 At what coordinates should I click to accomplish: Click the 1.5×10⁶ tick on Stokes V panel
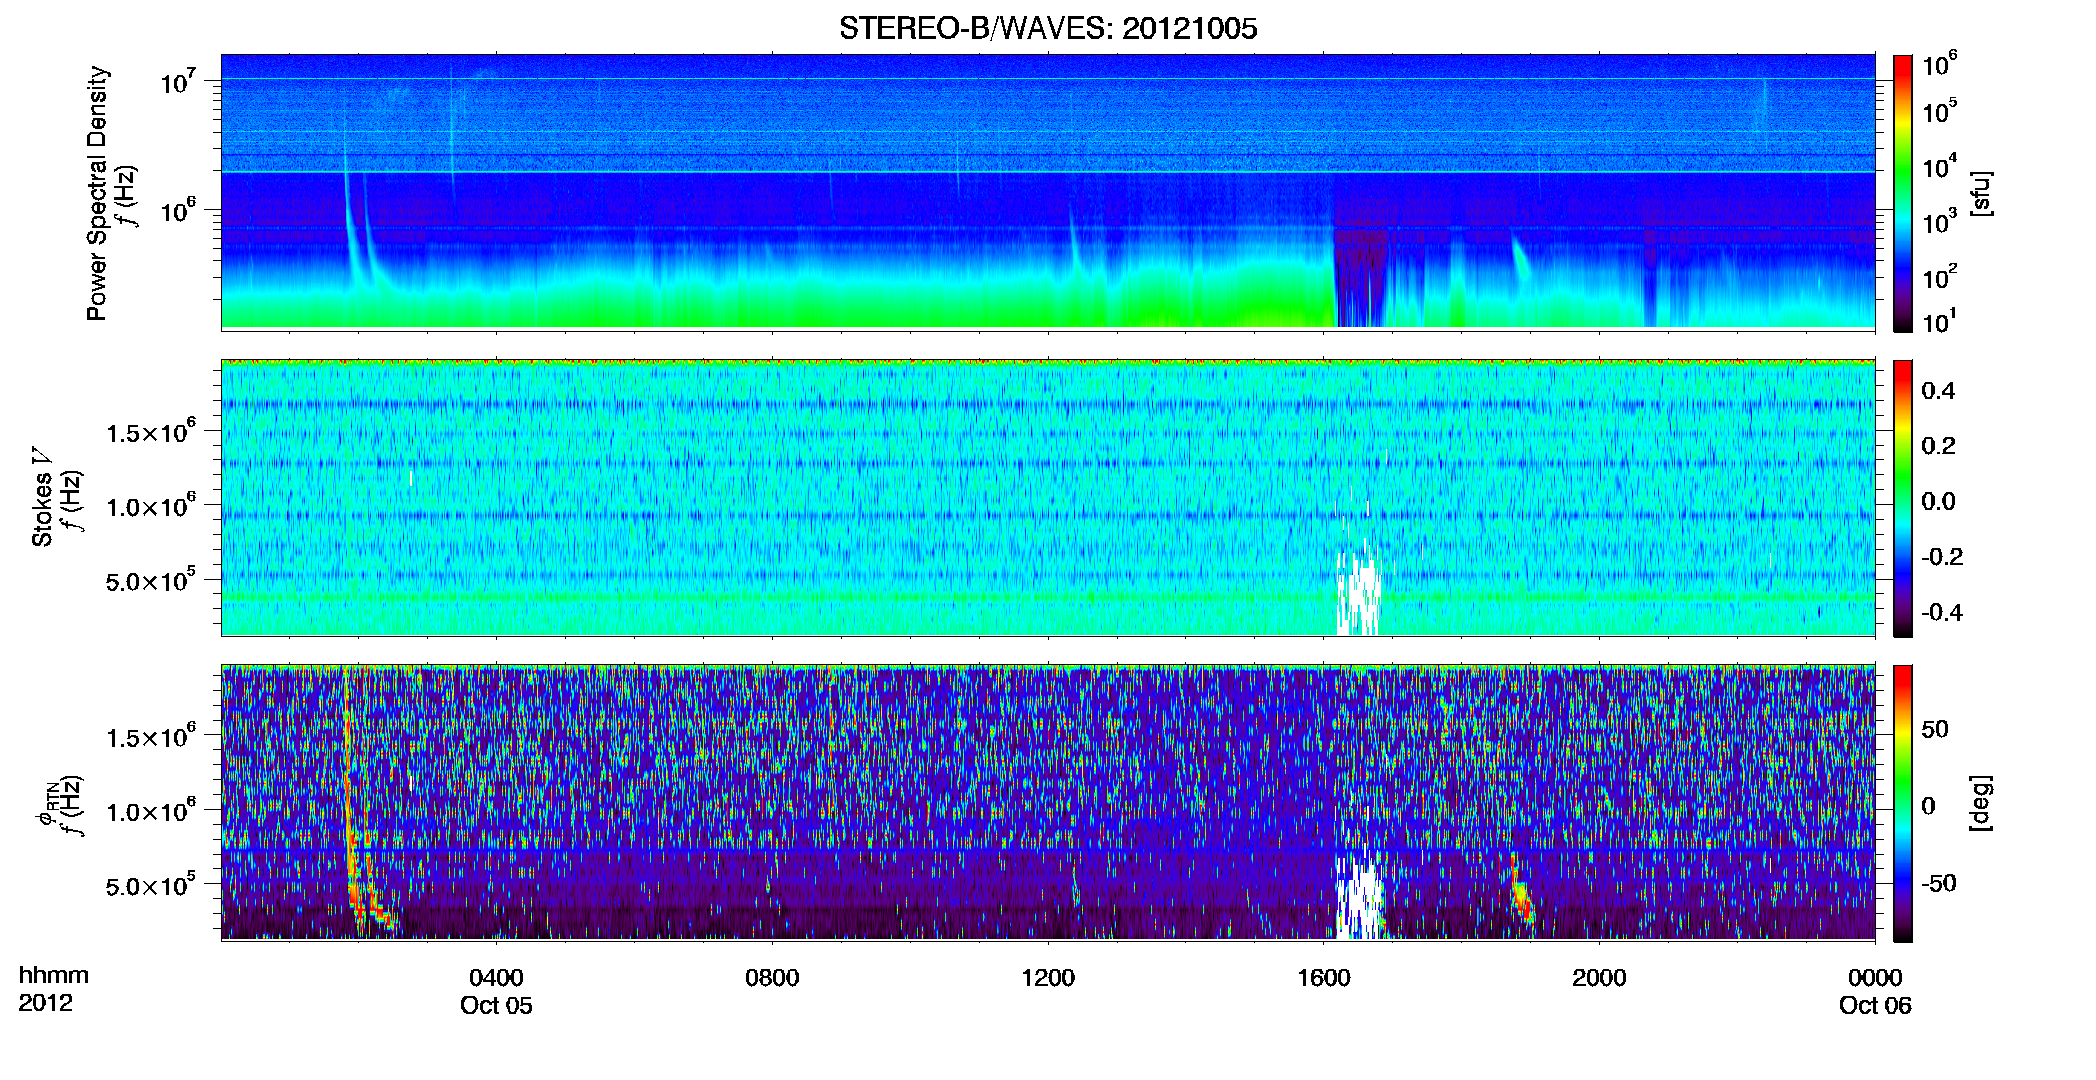(150, 432)
